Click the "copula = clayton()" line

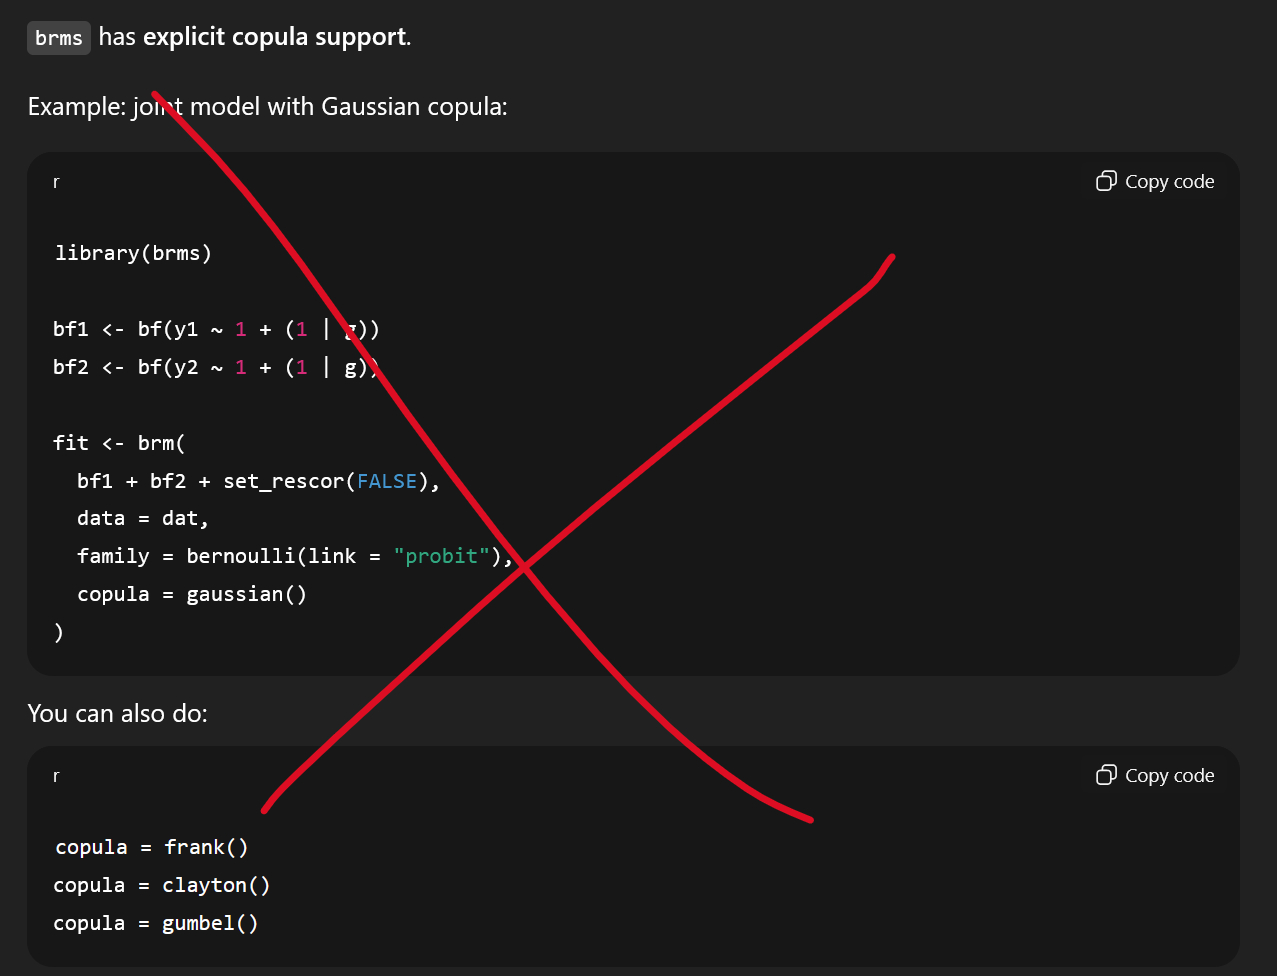(162, 885)
